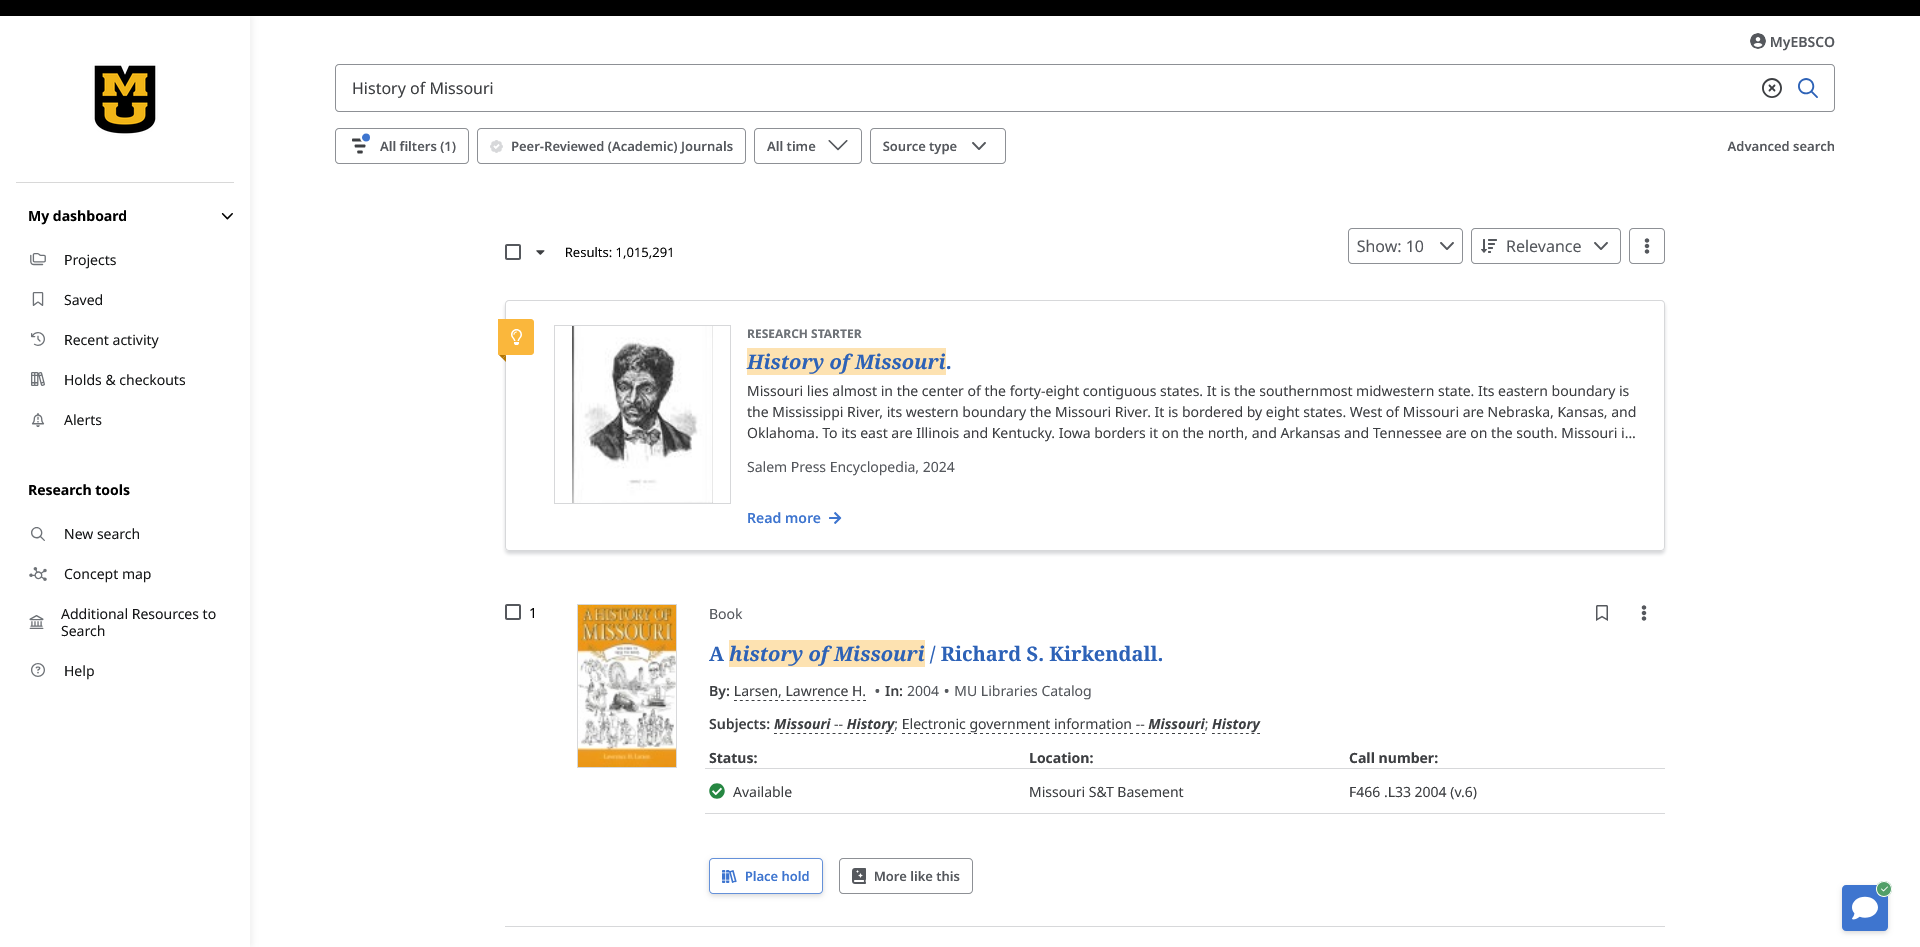
Task: Click All filters (1) button
Action: [402, 146]
